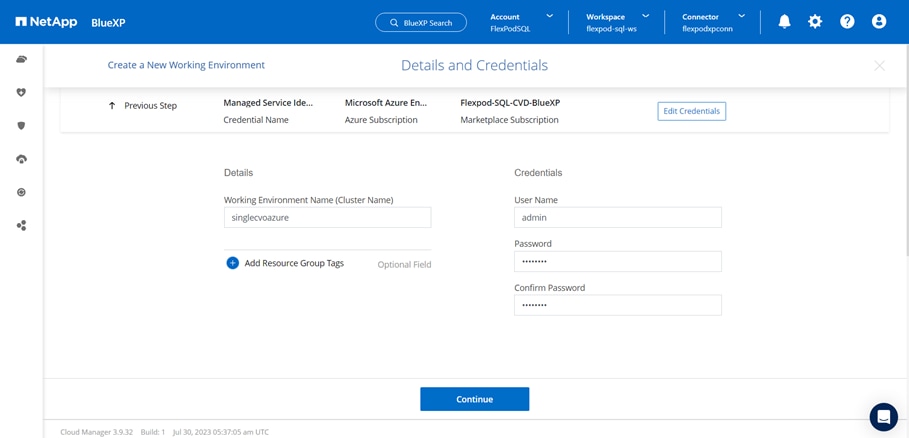Viewport: 909px width, 438px height.
Task: Open the settings gear icon
Action: 815,22
